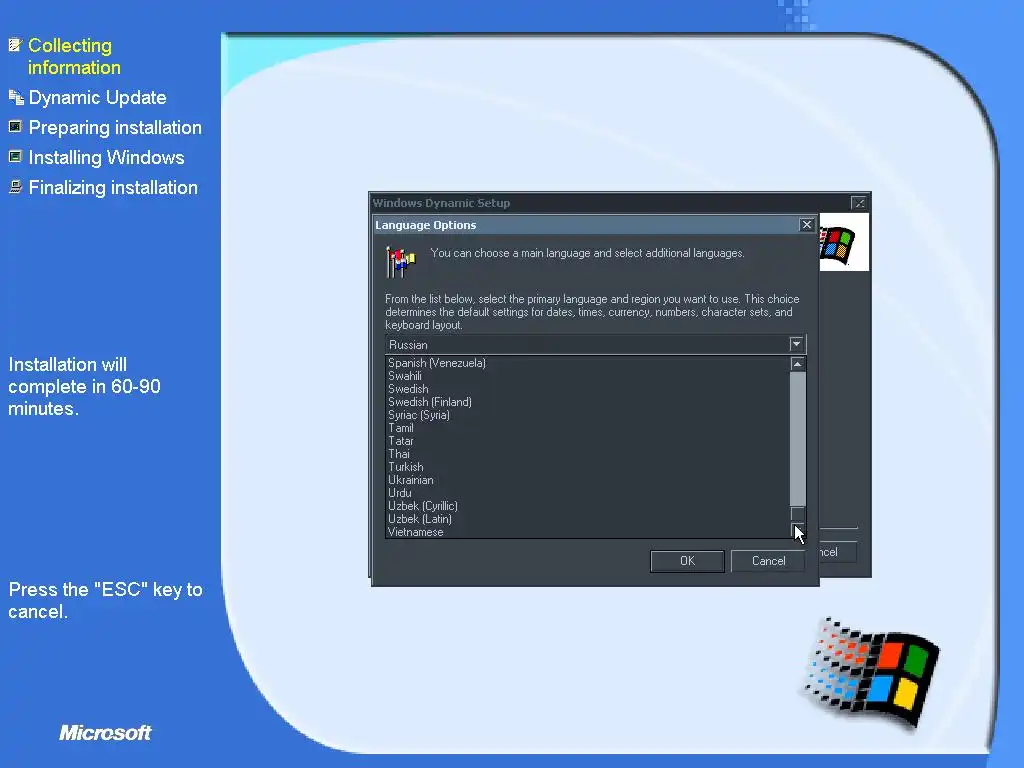Click the Collecting information step label
The width and height of the screenshot is (1024, 768).
(x=74, y=56)
